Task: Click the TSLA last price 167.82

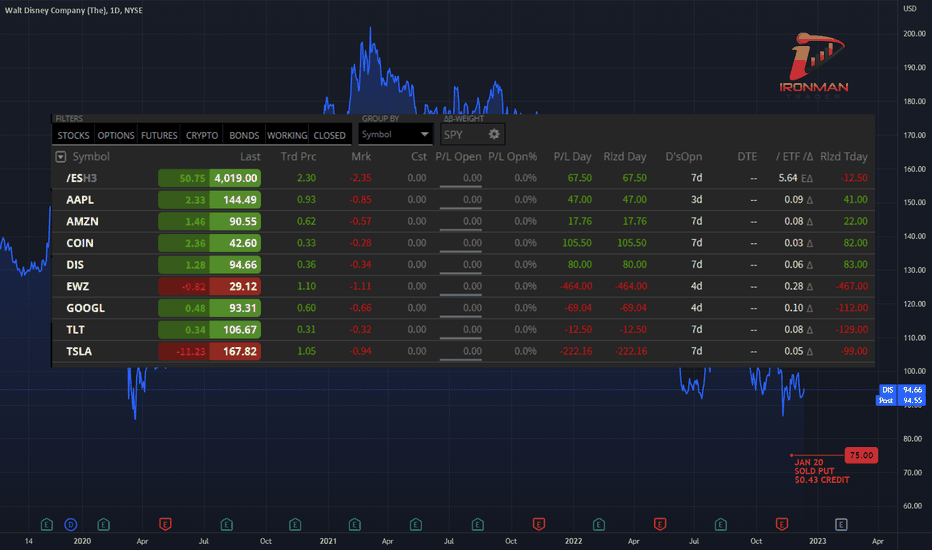Action: pos(235,351)
